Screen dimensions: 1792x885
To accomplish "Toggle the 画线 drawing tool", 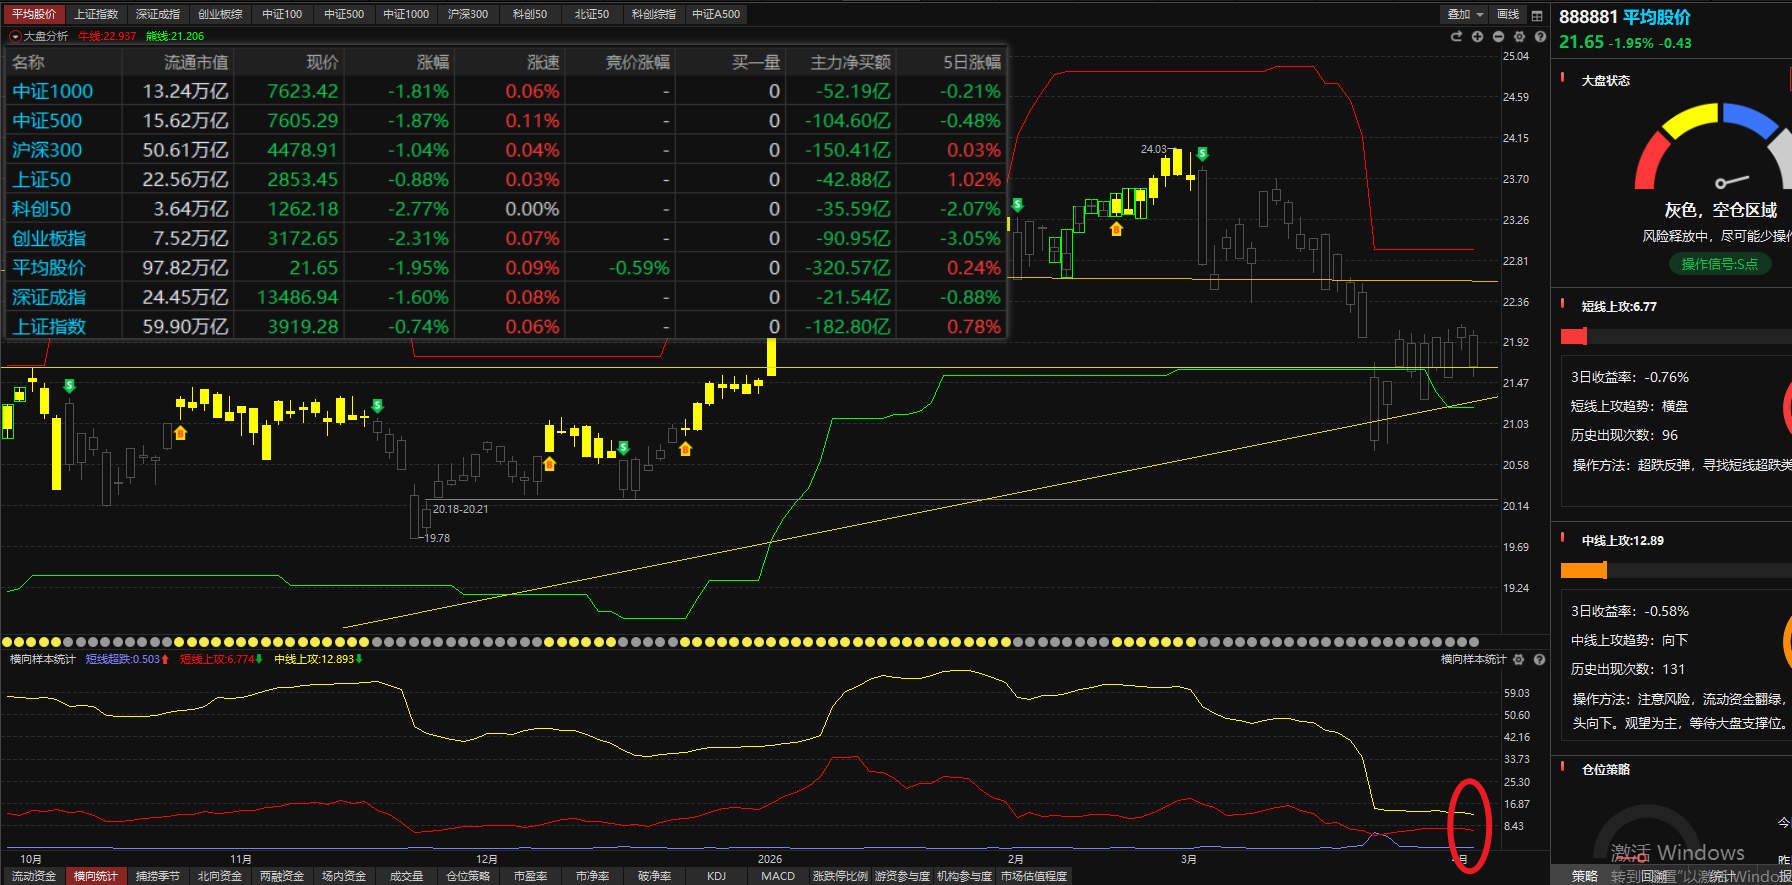I will (x=1508, y=15).
